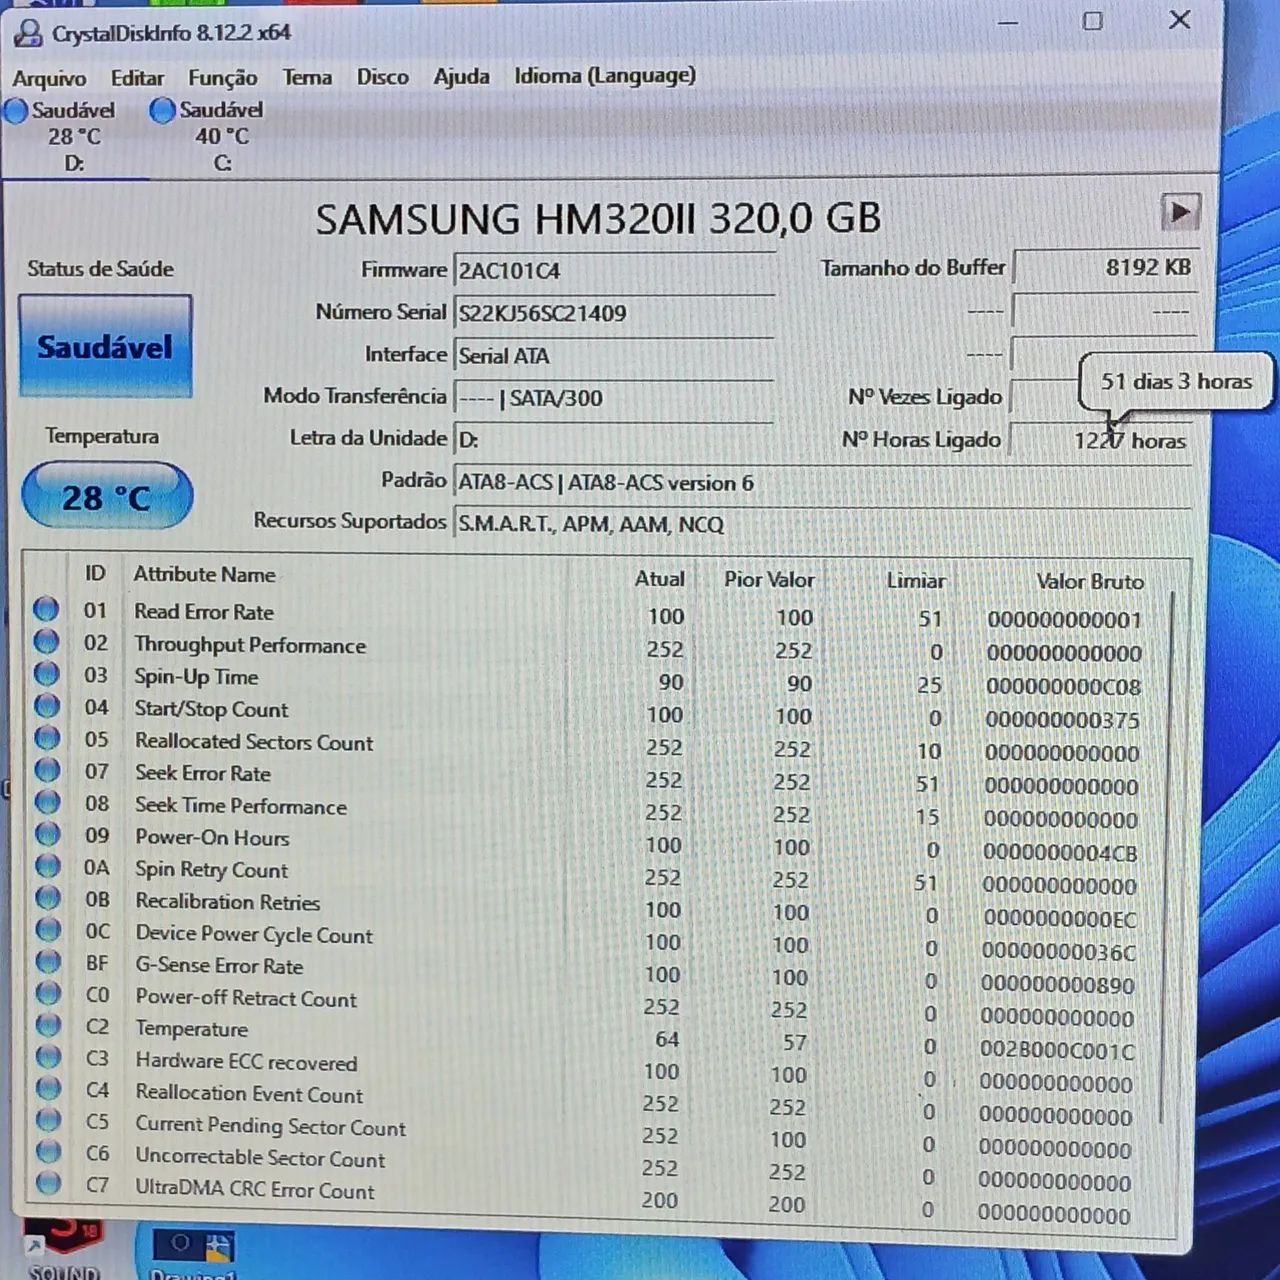Click raw value 00000000036C

[1059, 951]
